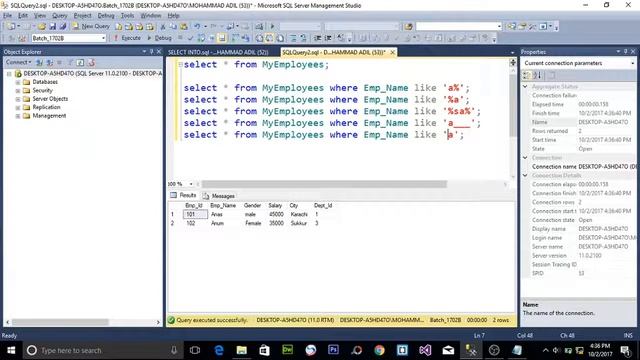Click the Paste toolbar icon
This screenshot has height=360, width=640.
pos(184,27)
